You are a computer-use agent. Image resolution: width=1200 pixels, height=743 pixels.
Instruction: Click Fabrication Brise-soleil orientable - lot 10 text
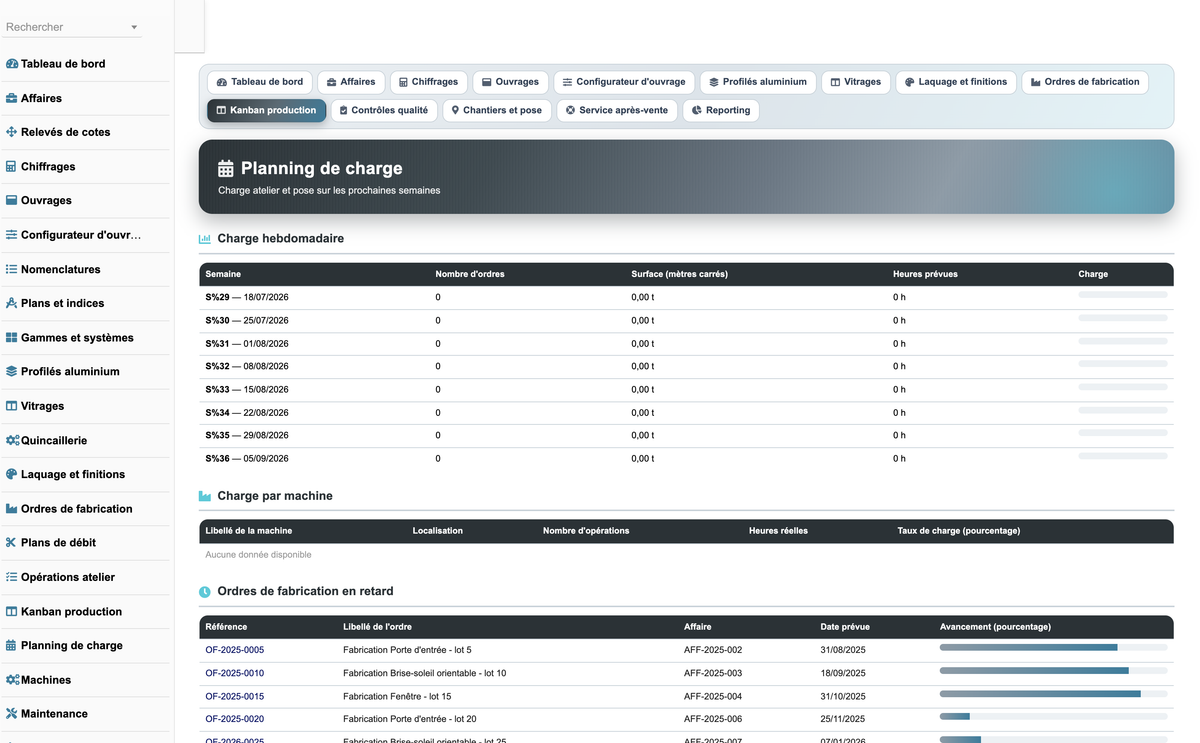pyautogui.click(x=424, y=673)
